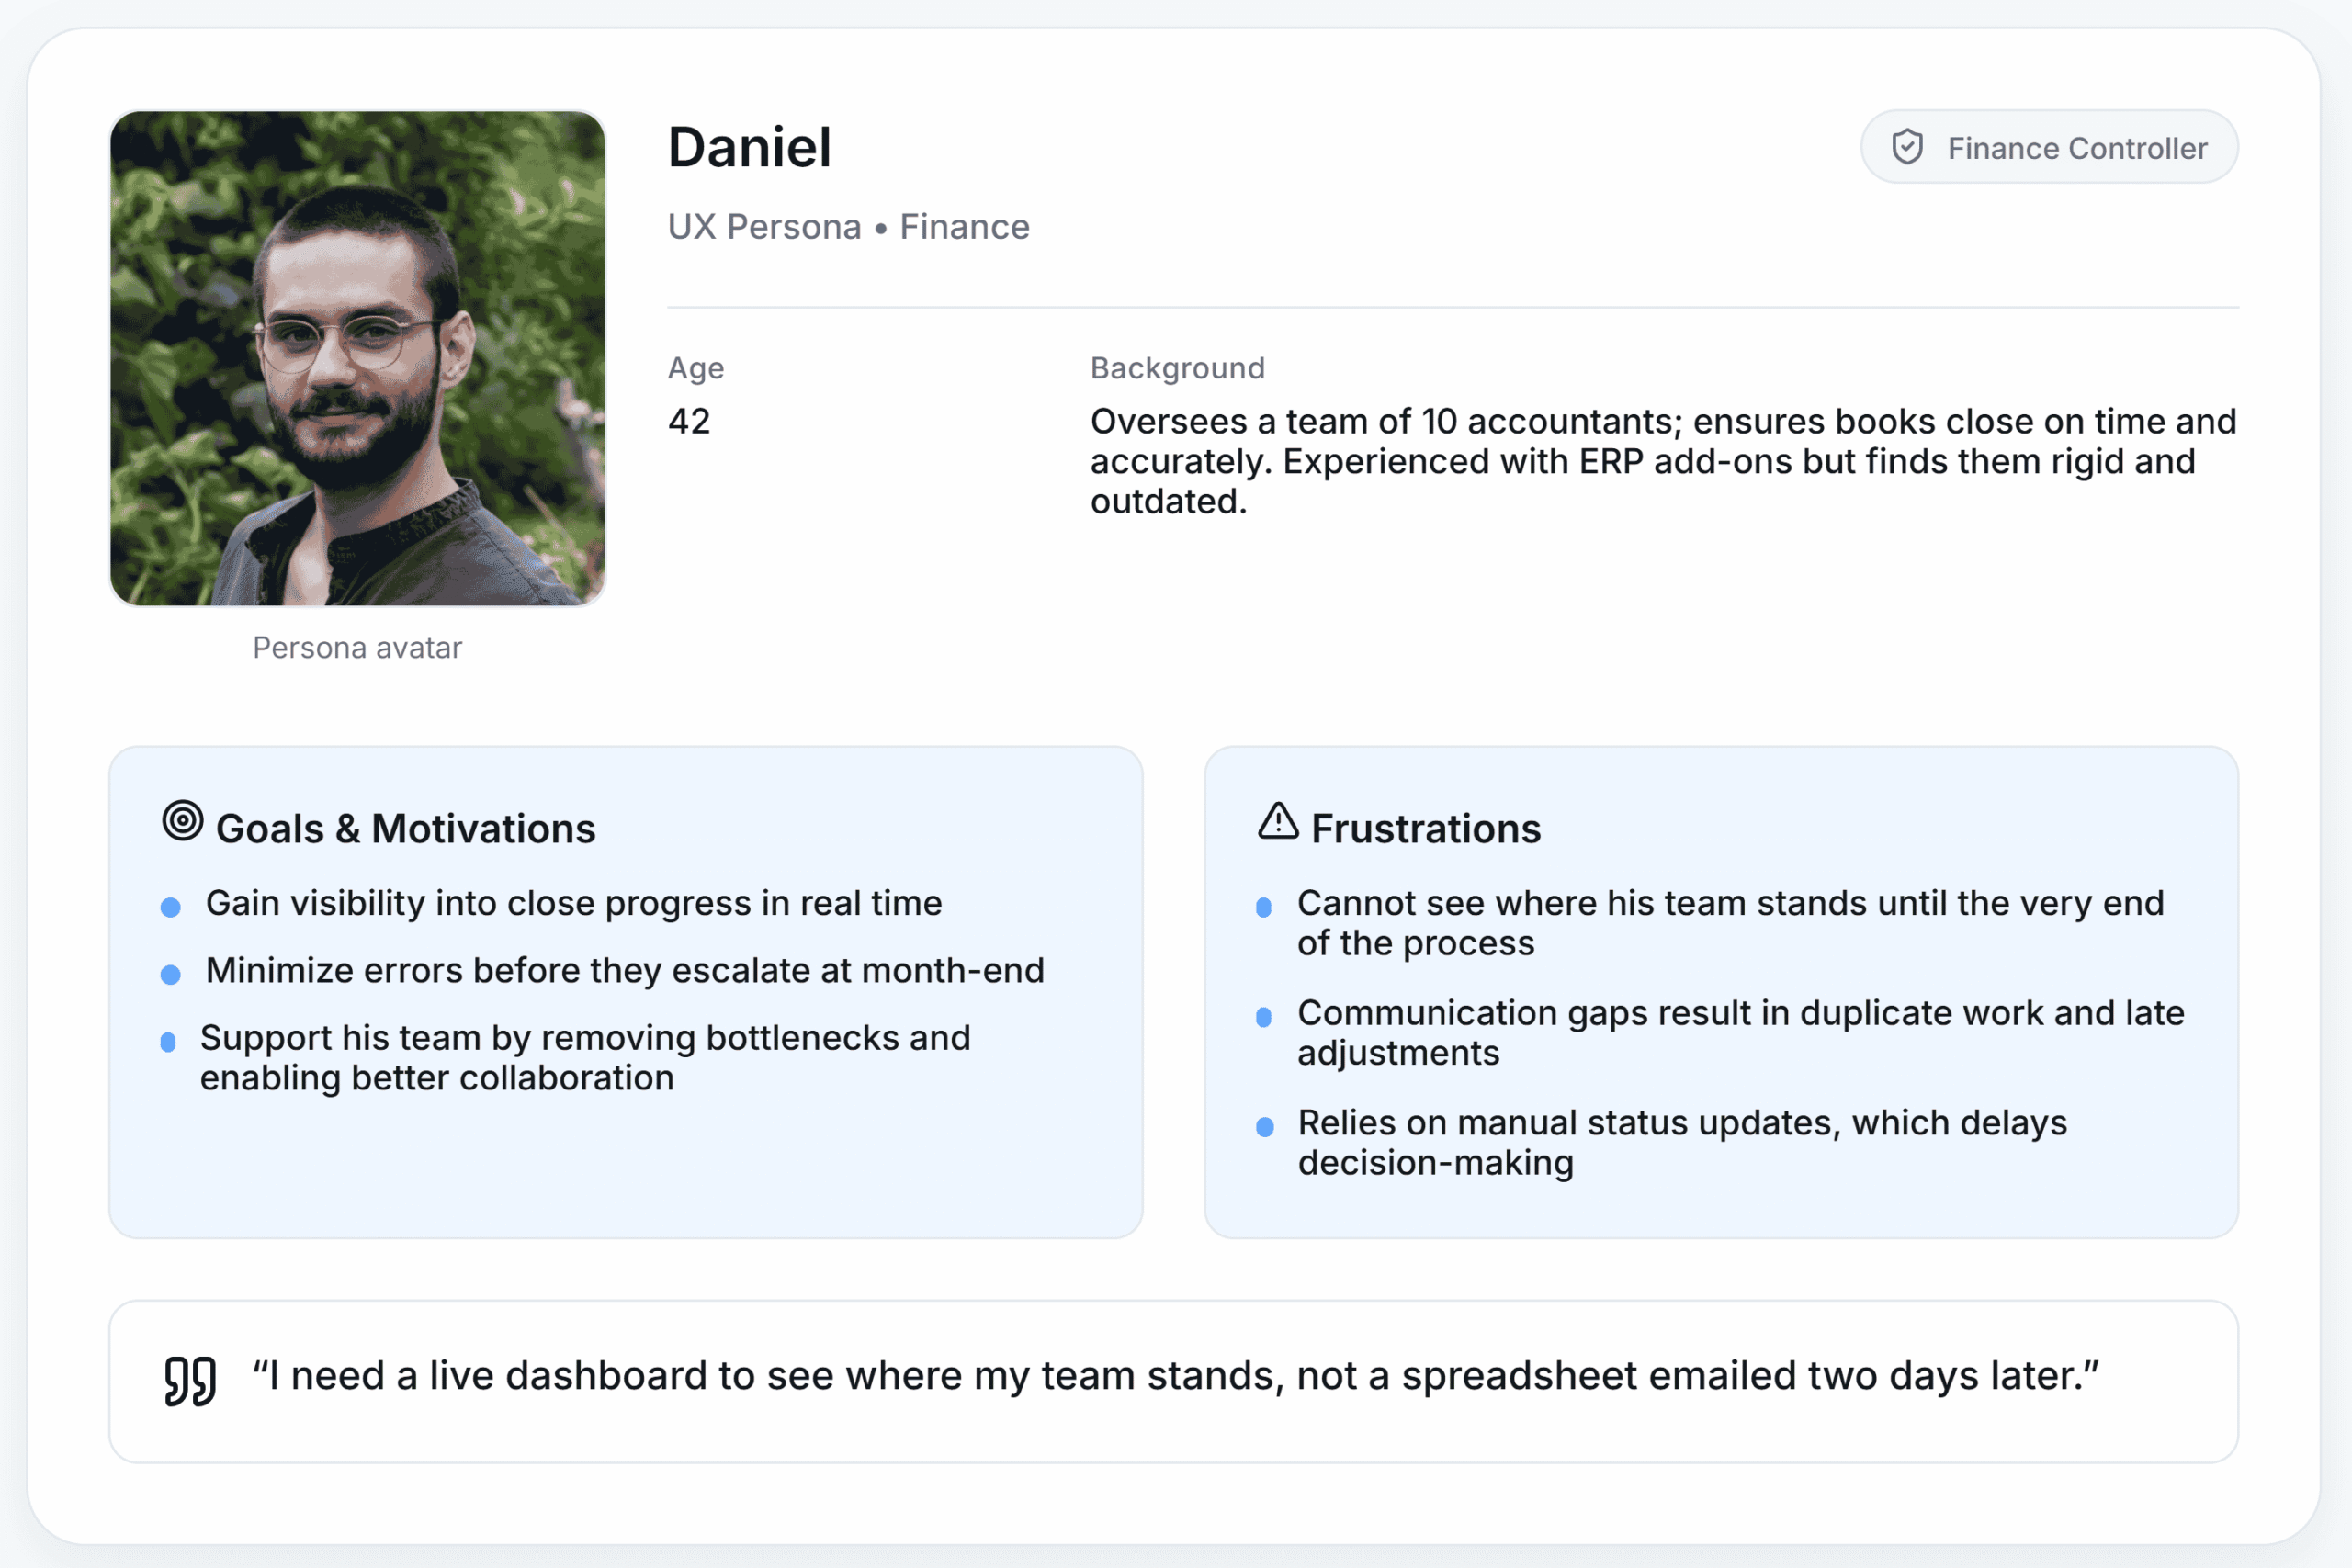The width and height of the screenshot is (2352, 1568).
Task: Click the target icon beside Goals & Motivations
Action: (x=183, y=821)
